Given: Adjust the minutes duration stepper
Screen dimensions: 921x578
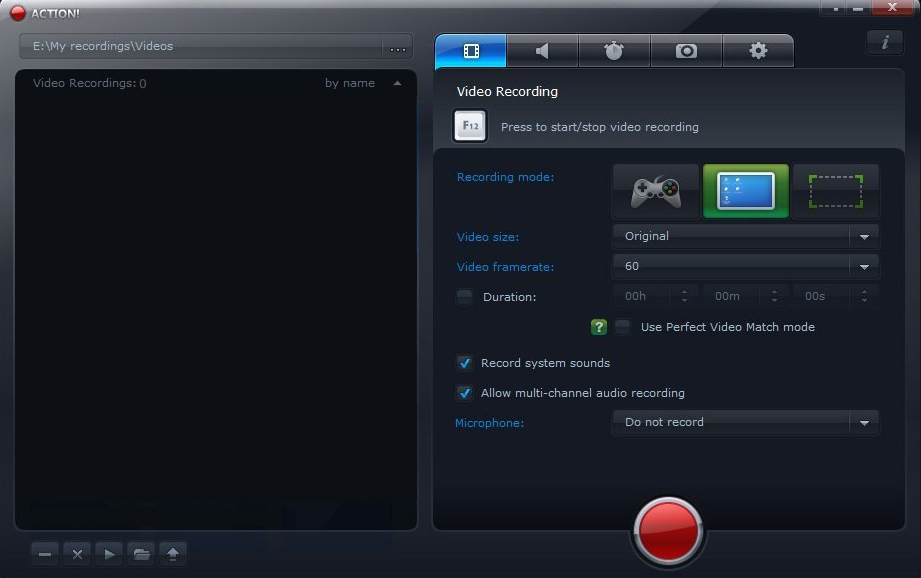Looking at the screenshot, I should (774, 296).
